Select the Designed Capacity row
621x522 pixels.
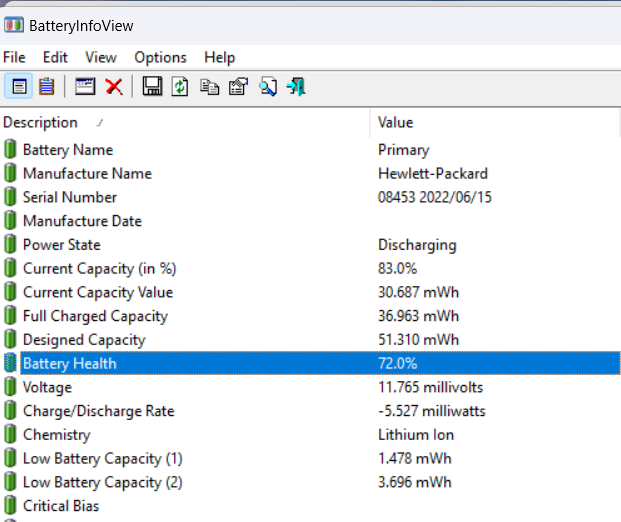310,340
